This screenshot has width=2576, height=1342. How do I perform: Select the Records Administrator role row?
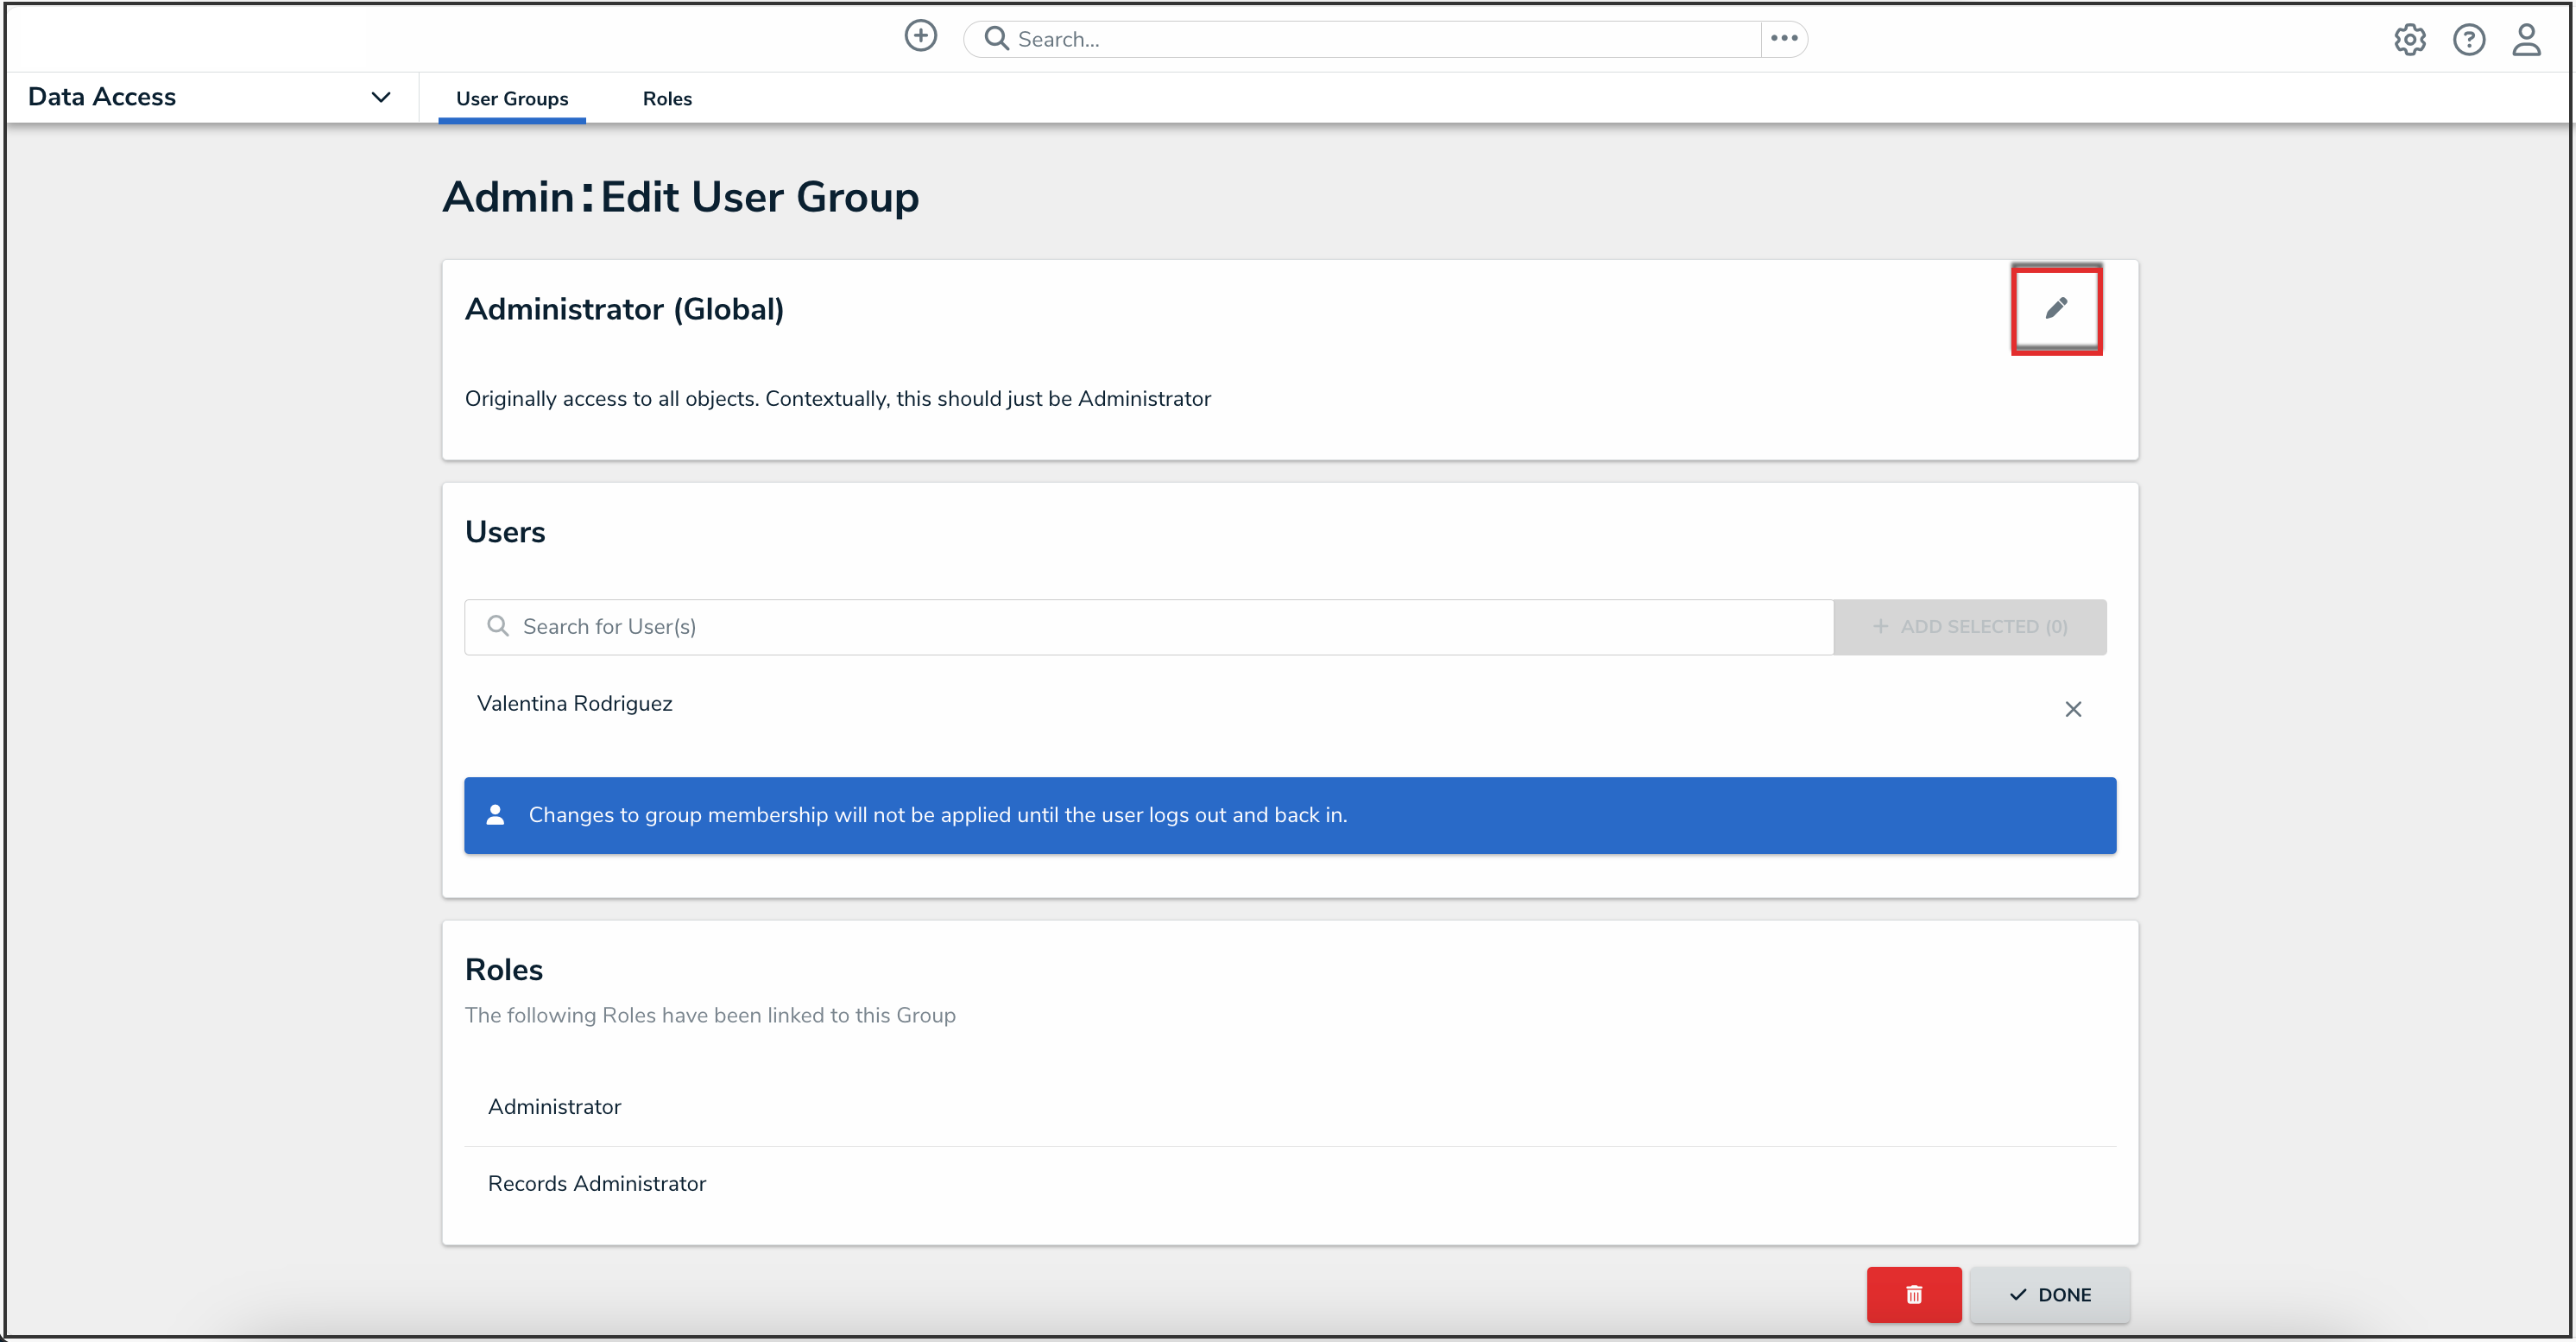(597, 1183)
